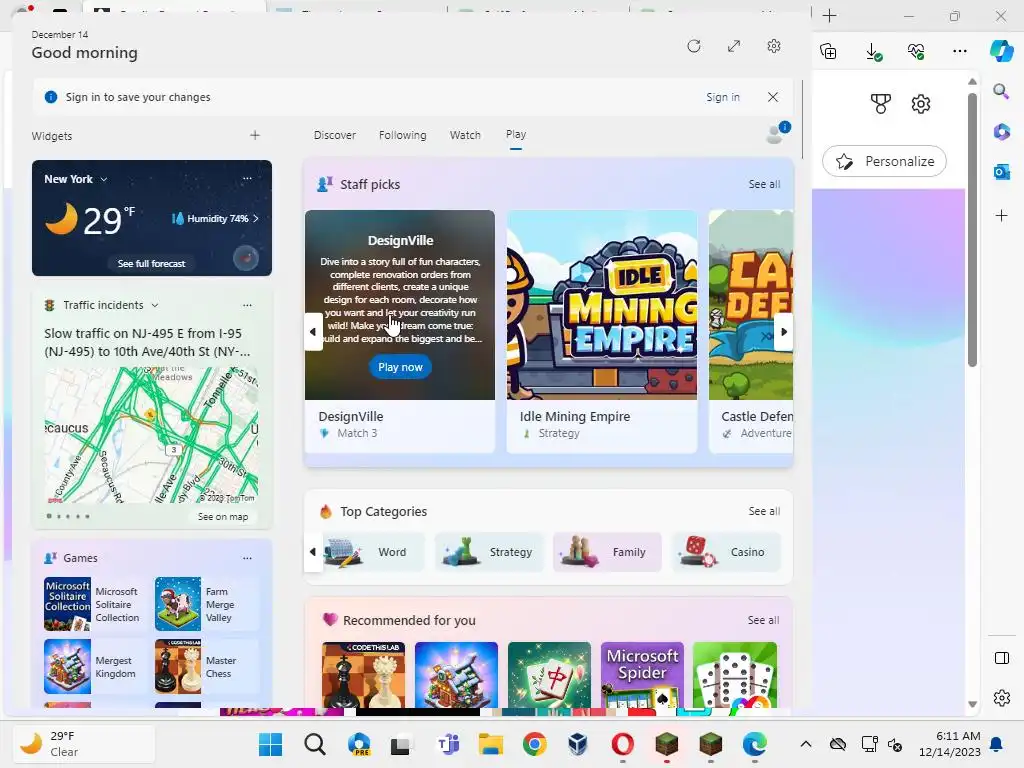Open taskbar Search

click(315, 744)
